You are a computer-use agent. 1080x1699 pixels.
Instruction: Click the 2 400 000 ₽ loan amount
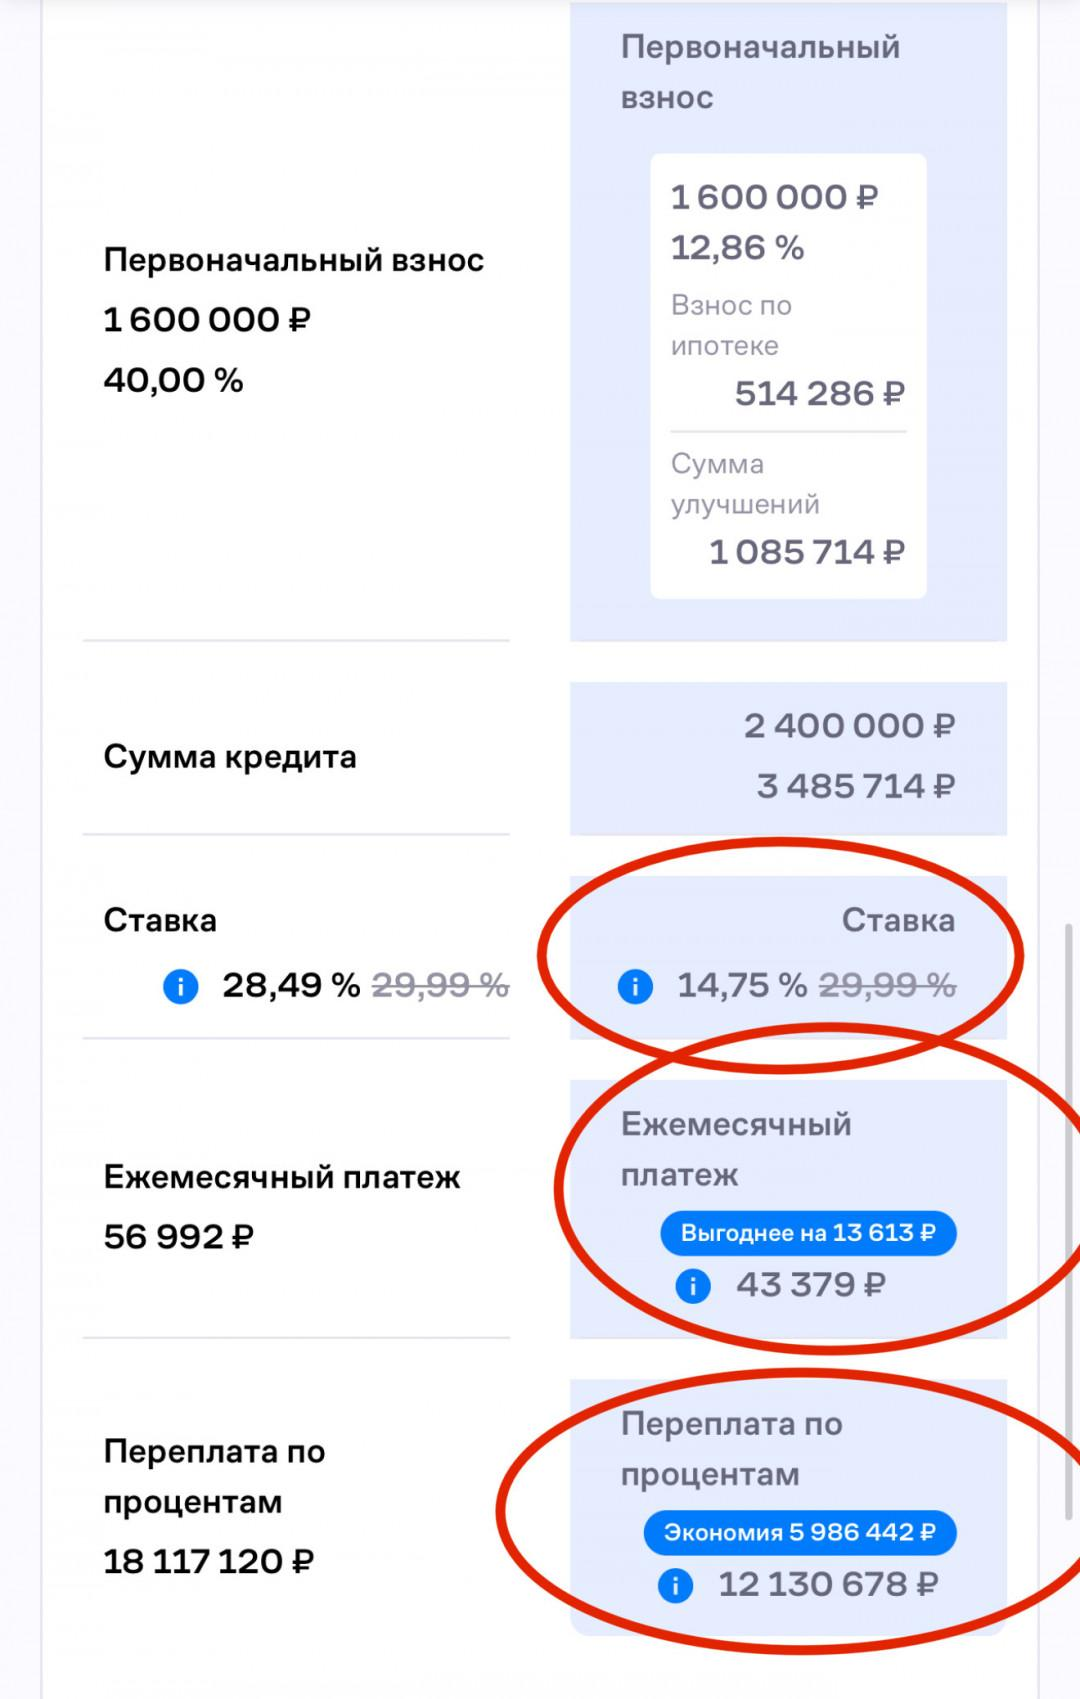pyautogui.click(x=849, y=726)
